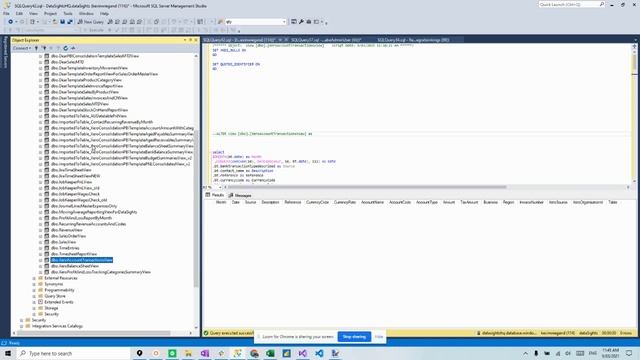Click the query editor horizontal scrollbar
640x360 pixels.
pos(366,187)
